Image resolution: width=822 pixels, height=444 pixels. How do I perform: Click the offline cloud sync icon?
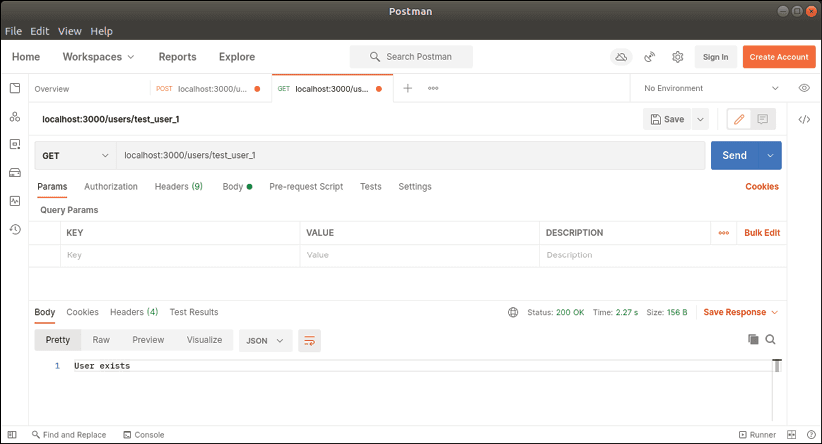click(621, 57)
